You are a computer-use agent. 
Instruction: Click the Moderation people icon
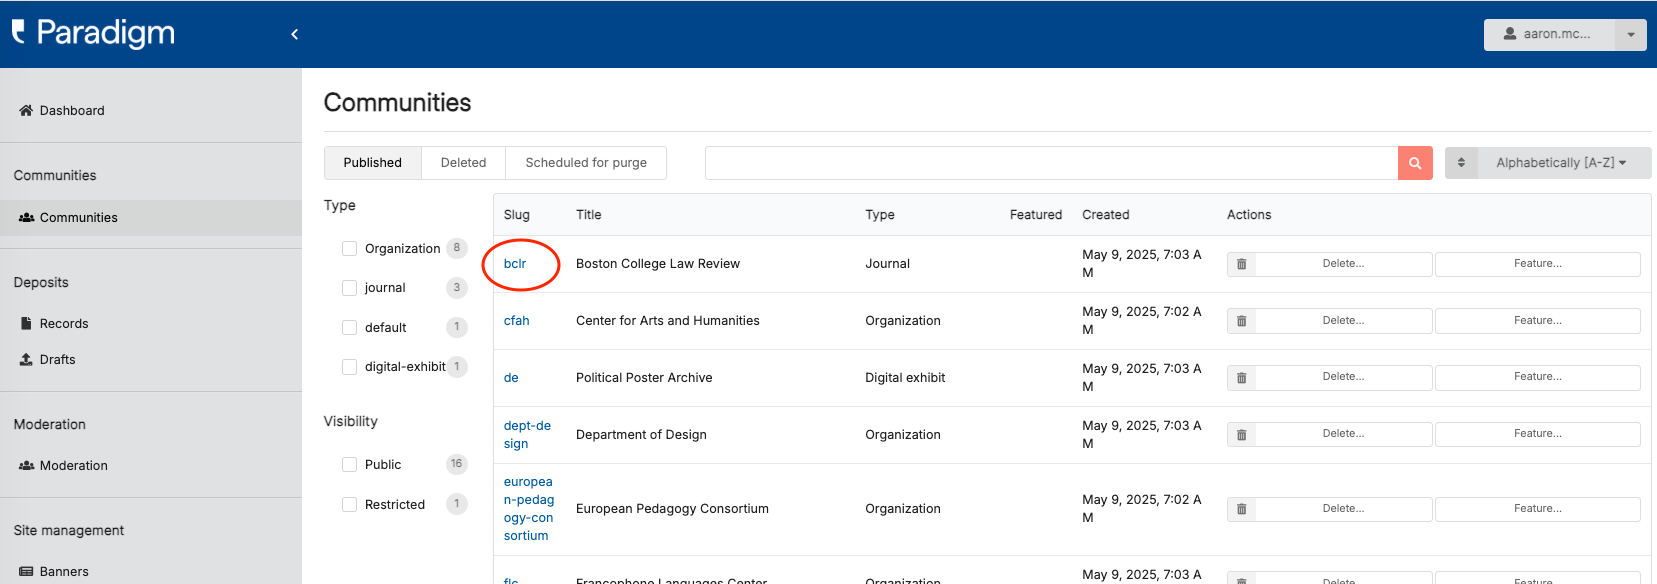tap(27, 466)
